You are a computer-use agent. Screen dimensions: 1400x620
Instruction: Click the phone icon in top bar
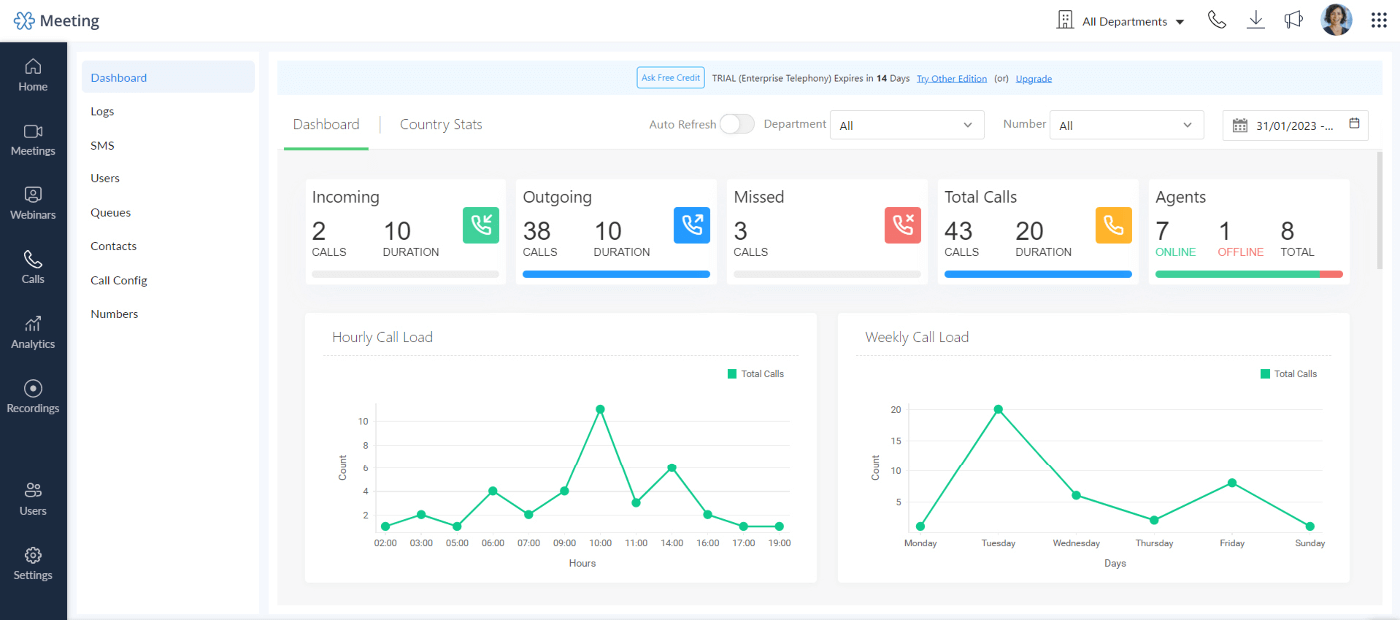pos(1216,19)
